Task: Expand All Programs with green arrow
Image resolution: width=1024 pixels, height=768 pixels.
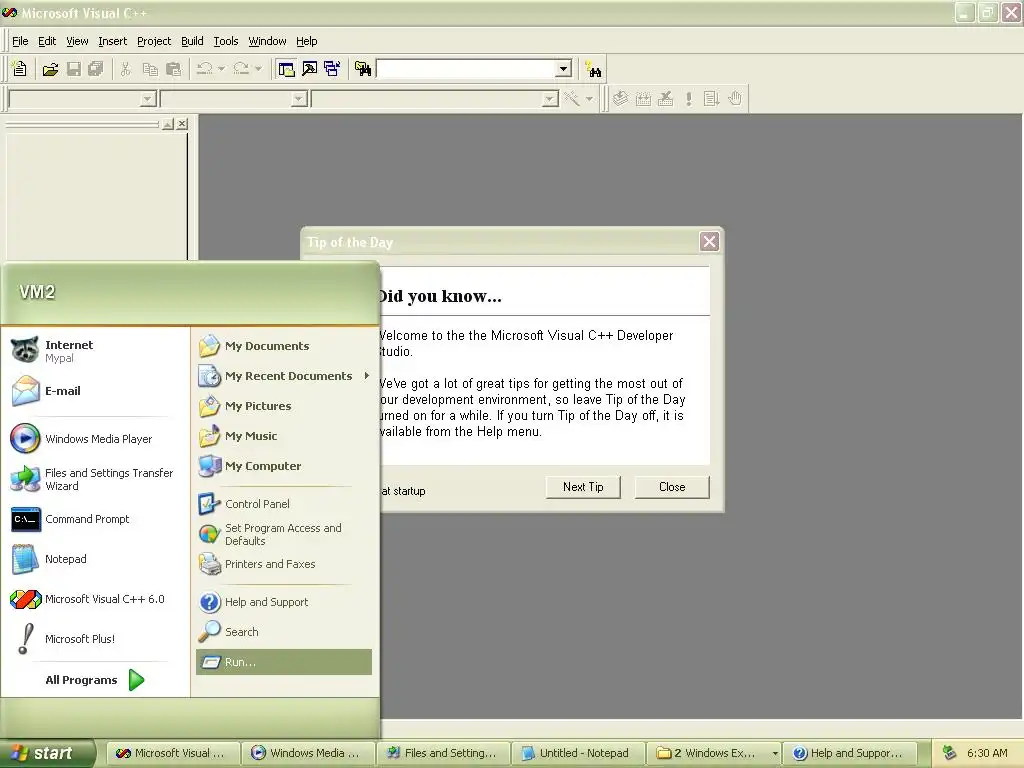Action: [136, 680]
